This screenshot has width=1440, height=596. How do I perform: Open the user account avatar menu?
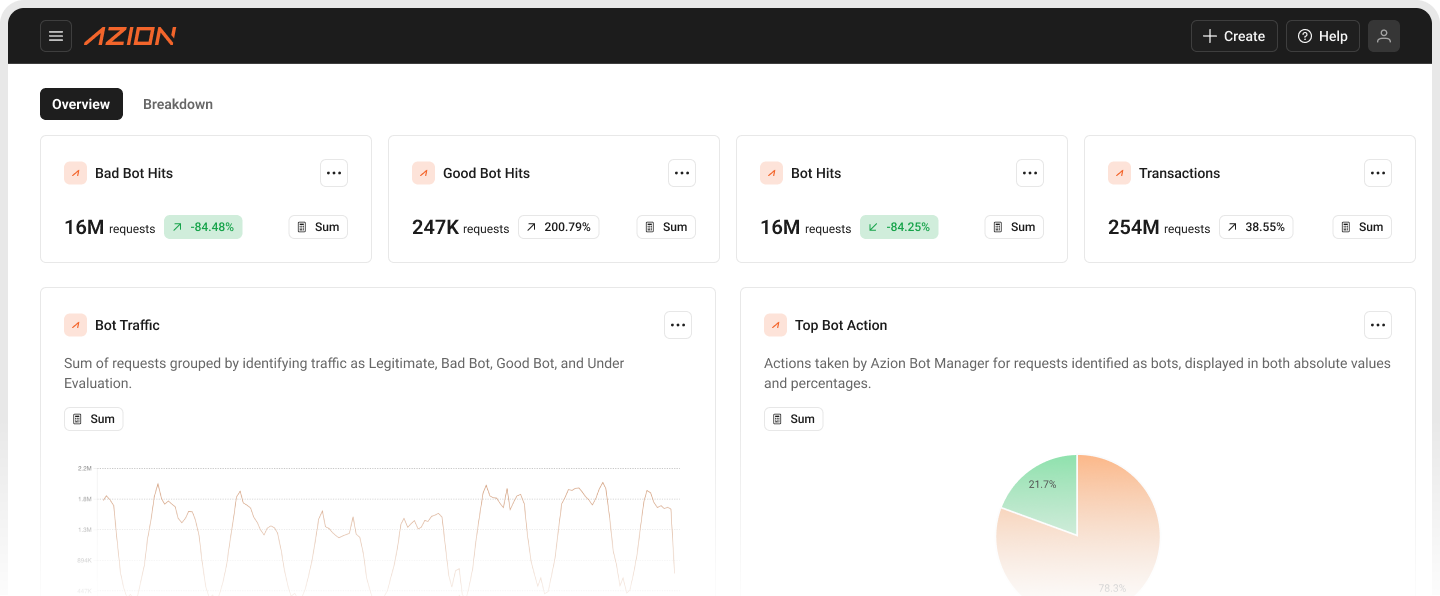coord(1384,36)
